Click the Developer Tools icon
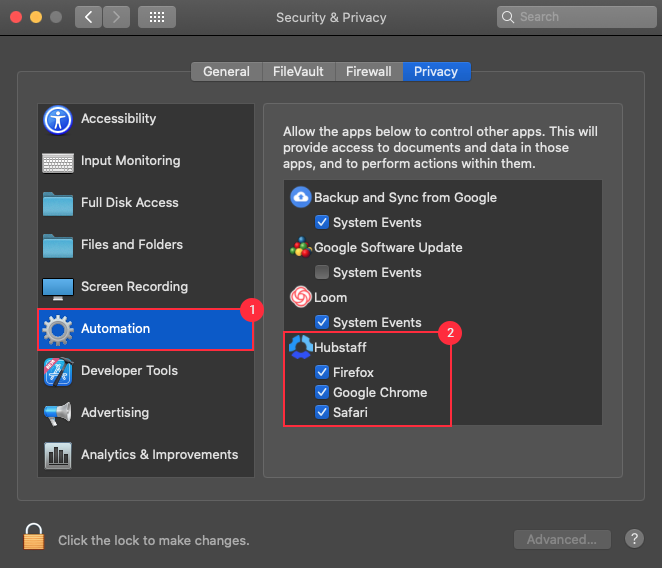 pyautogui.click(x=58, y=372)
